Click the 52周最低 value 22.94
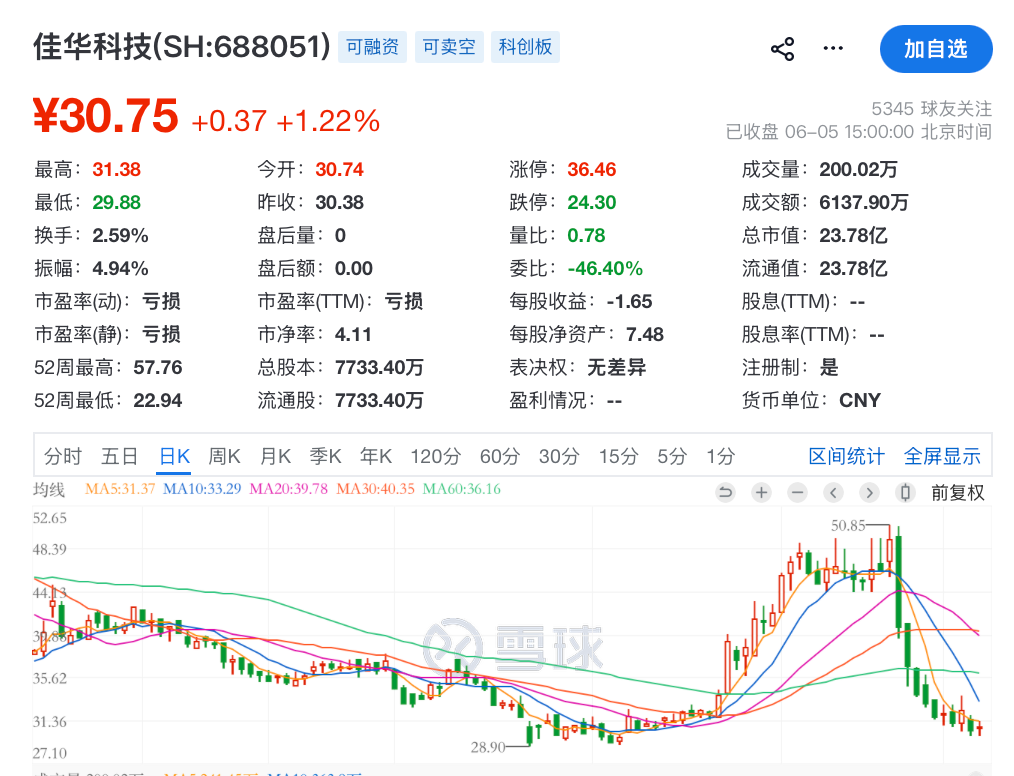Viewport: 1014px width, 776px height. pyautogui.click(x=158, y=400)
